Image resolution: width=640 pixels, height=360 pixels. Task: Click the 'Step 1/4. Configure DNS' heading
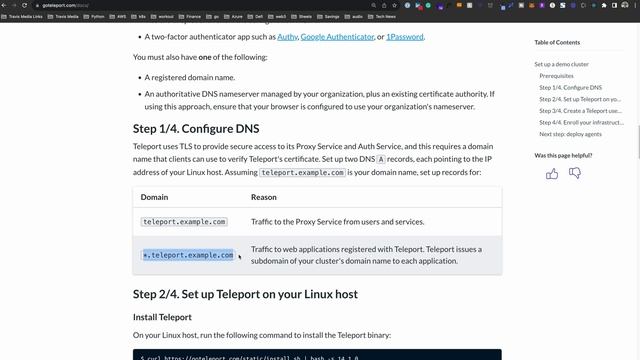click(x=196, y=129)
